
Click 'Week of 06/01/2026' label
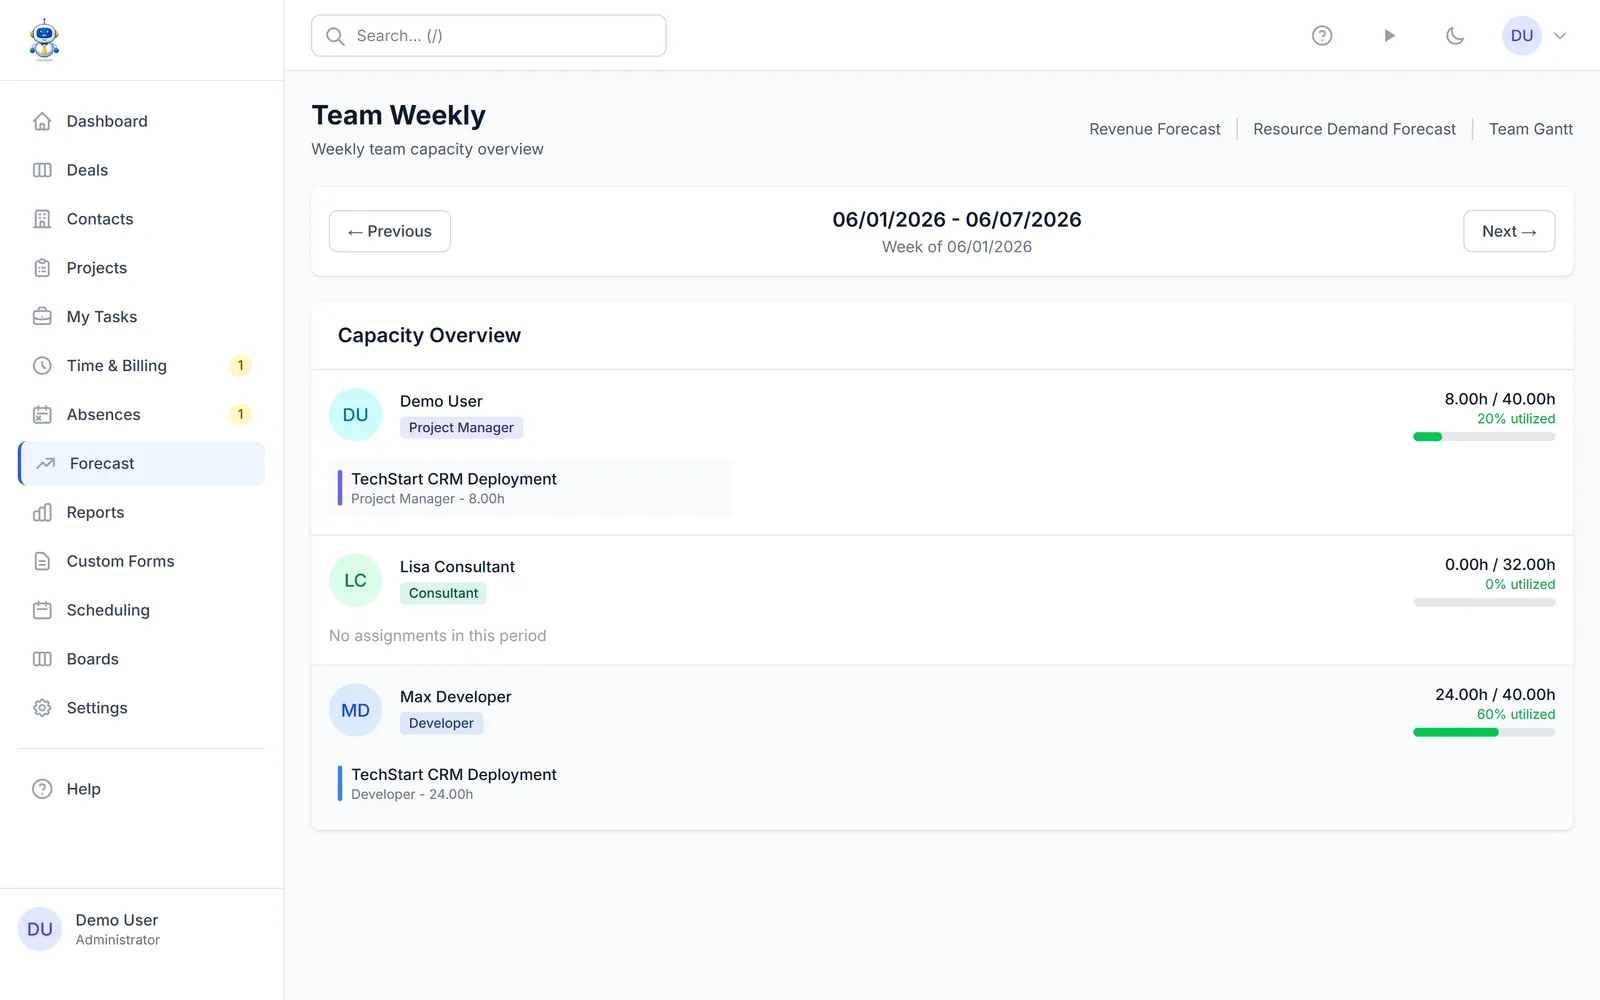(957, 247)
